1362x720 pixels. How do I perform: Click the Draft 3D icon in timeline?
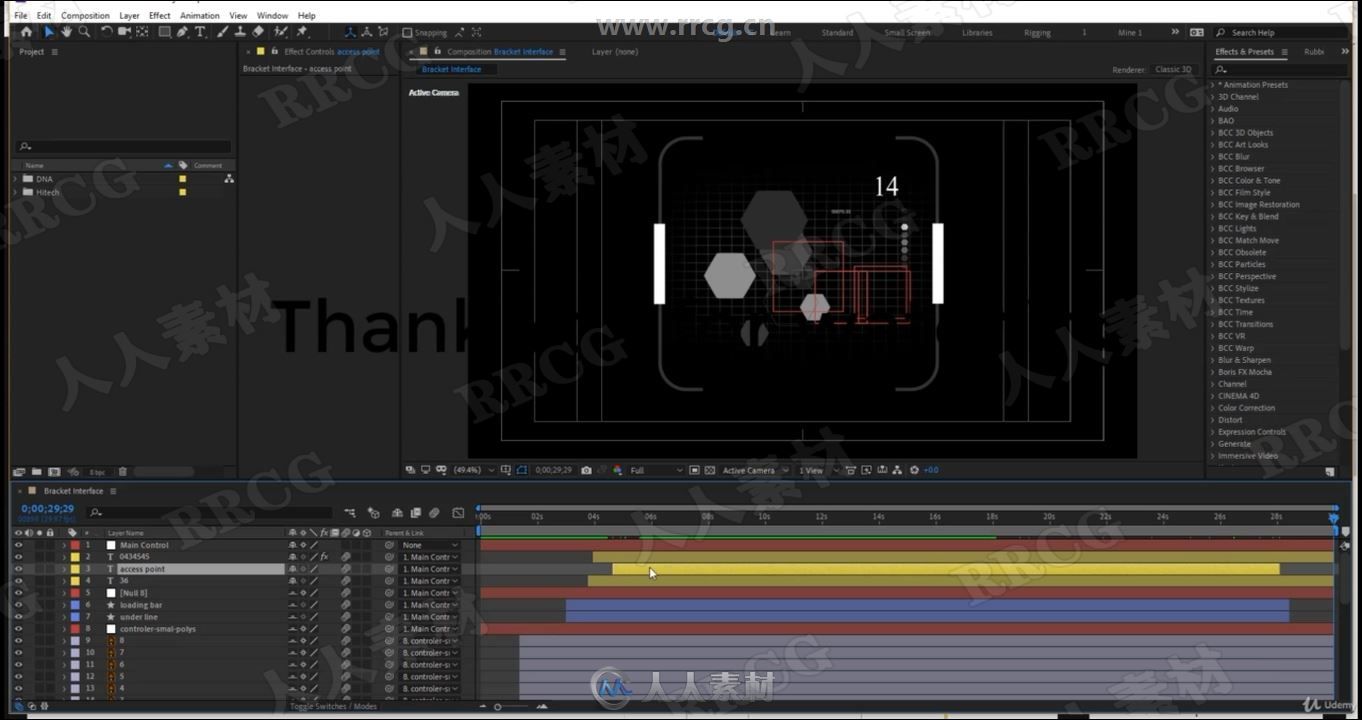(x=374, y=513)
